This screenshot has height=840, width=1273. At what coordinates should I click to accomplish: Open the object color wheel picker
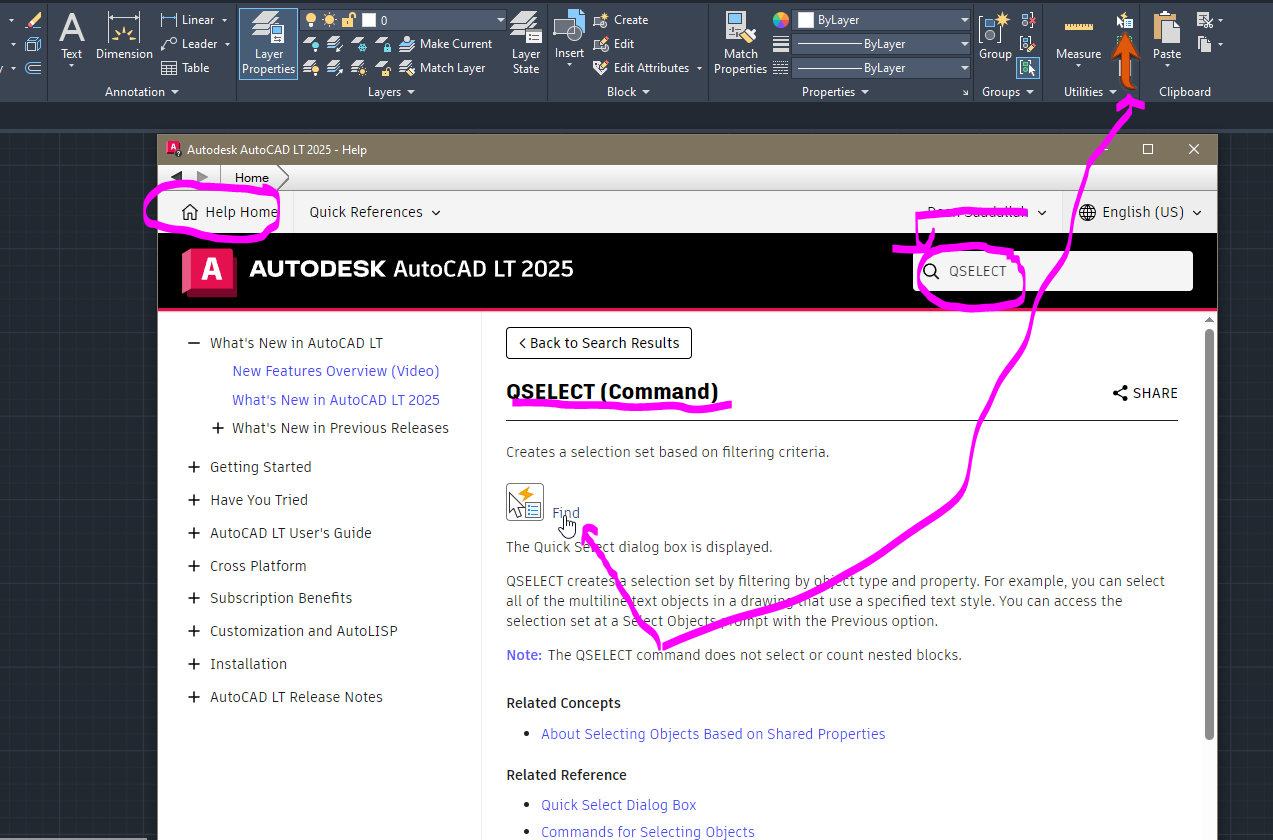pos(781,18)
